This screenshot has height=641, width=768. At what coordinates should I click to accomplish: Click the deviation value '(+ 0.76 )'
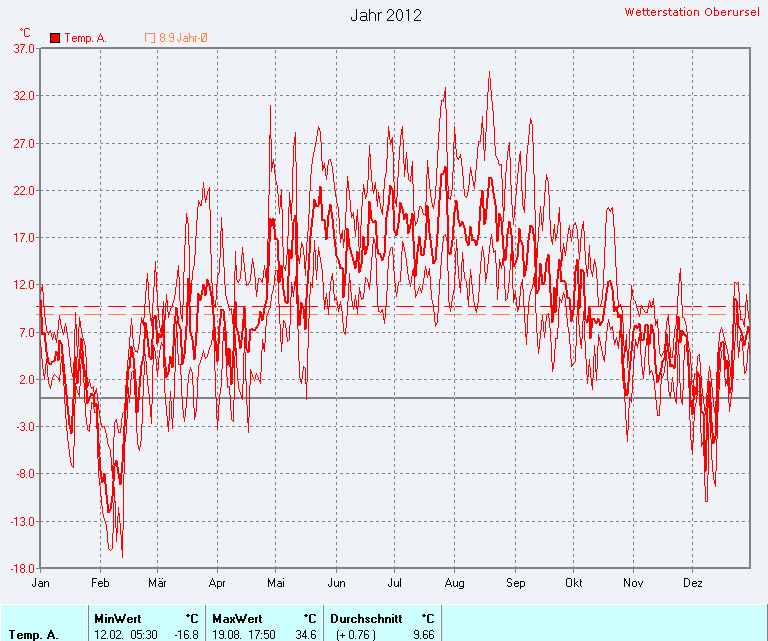[x=356, y=635]
